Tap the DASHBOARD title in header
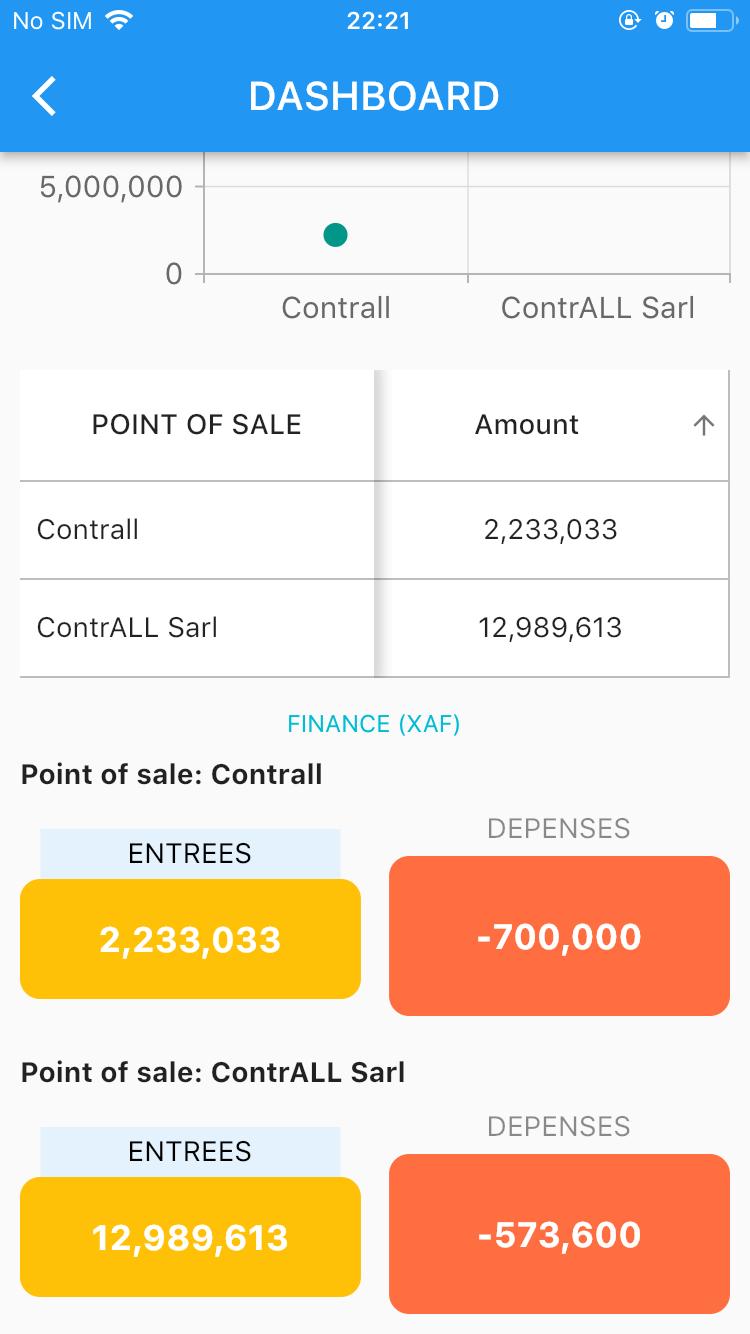Screen dimensions: 750x1334 pyautogui.click(x=374, y=97)
